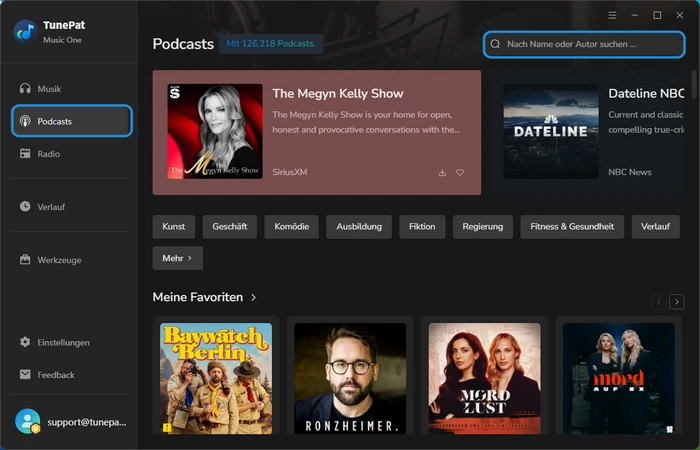The height and width of the screenshot is (450, 700).
Task: Open the Ronzheimer podcast
Action: (350, 378)
